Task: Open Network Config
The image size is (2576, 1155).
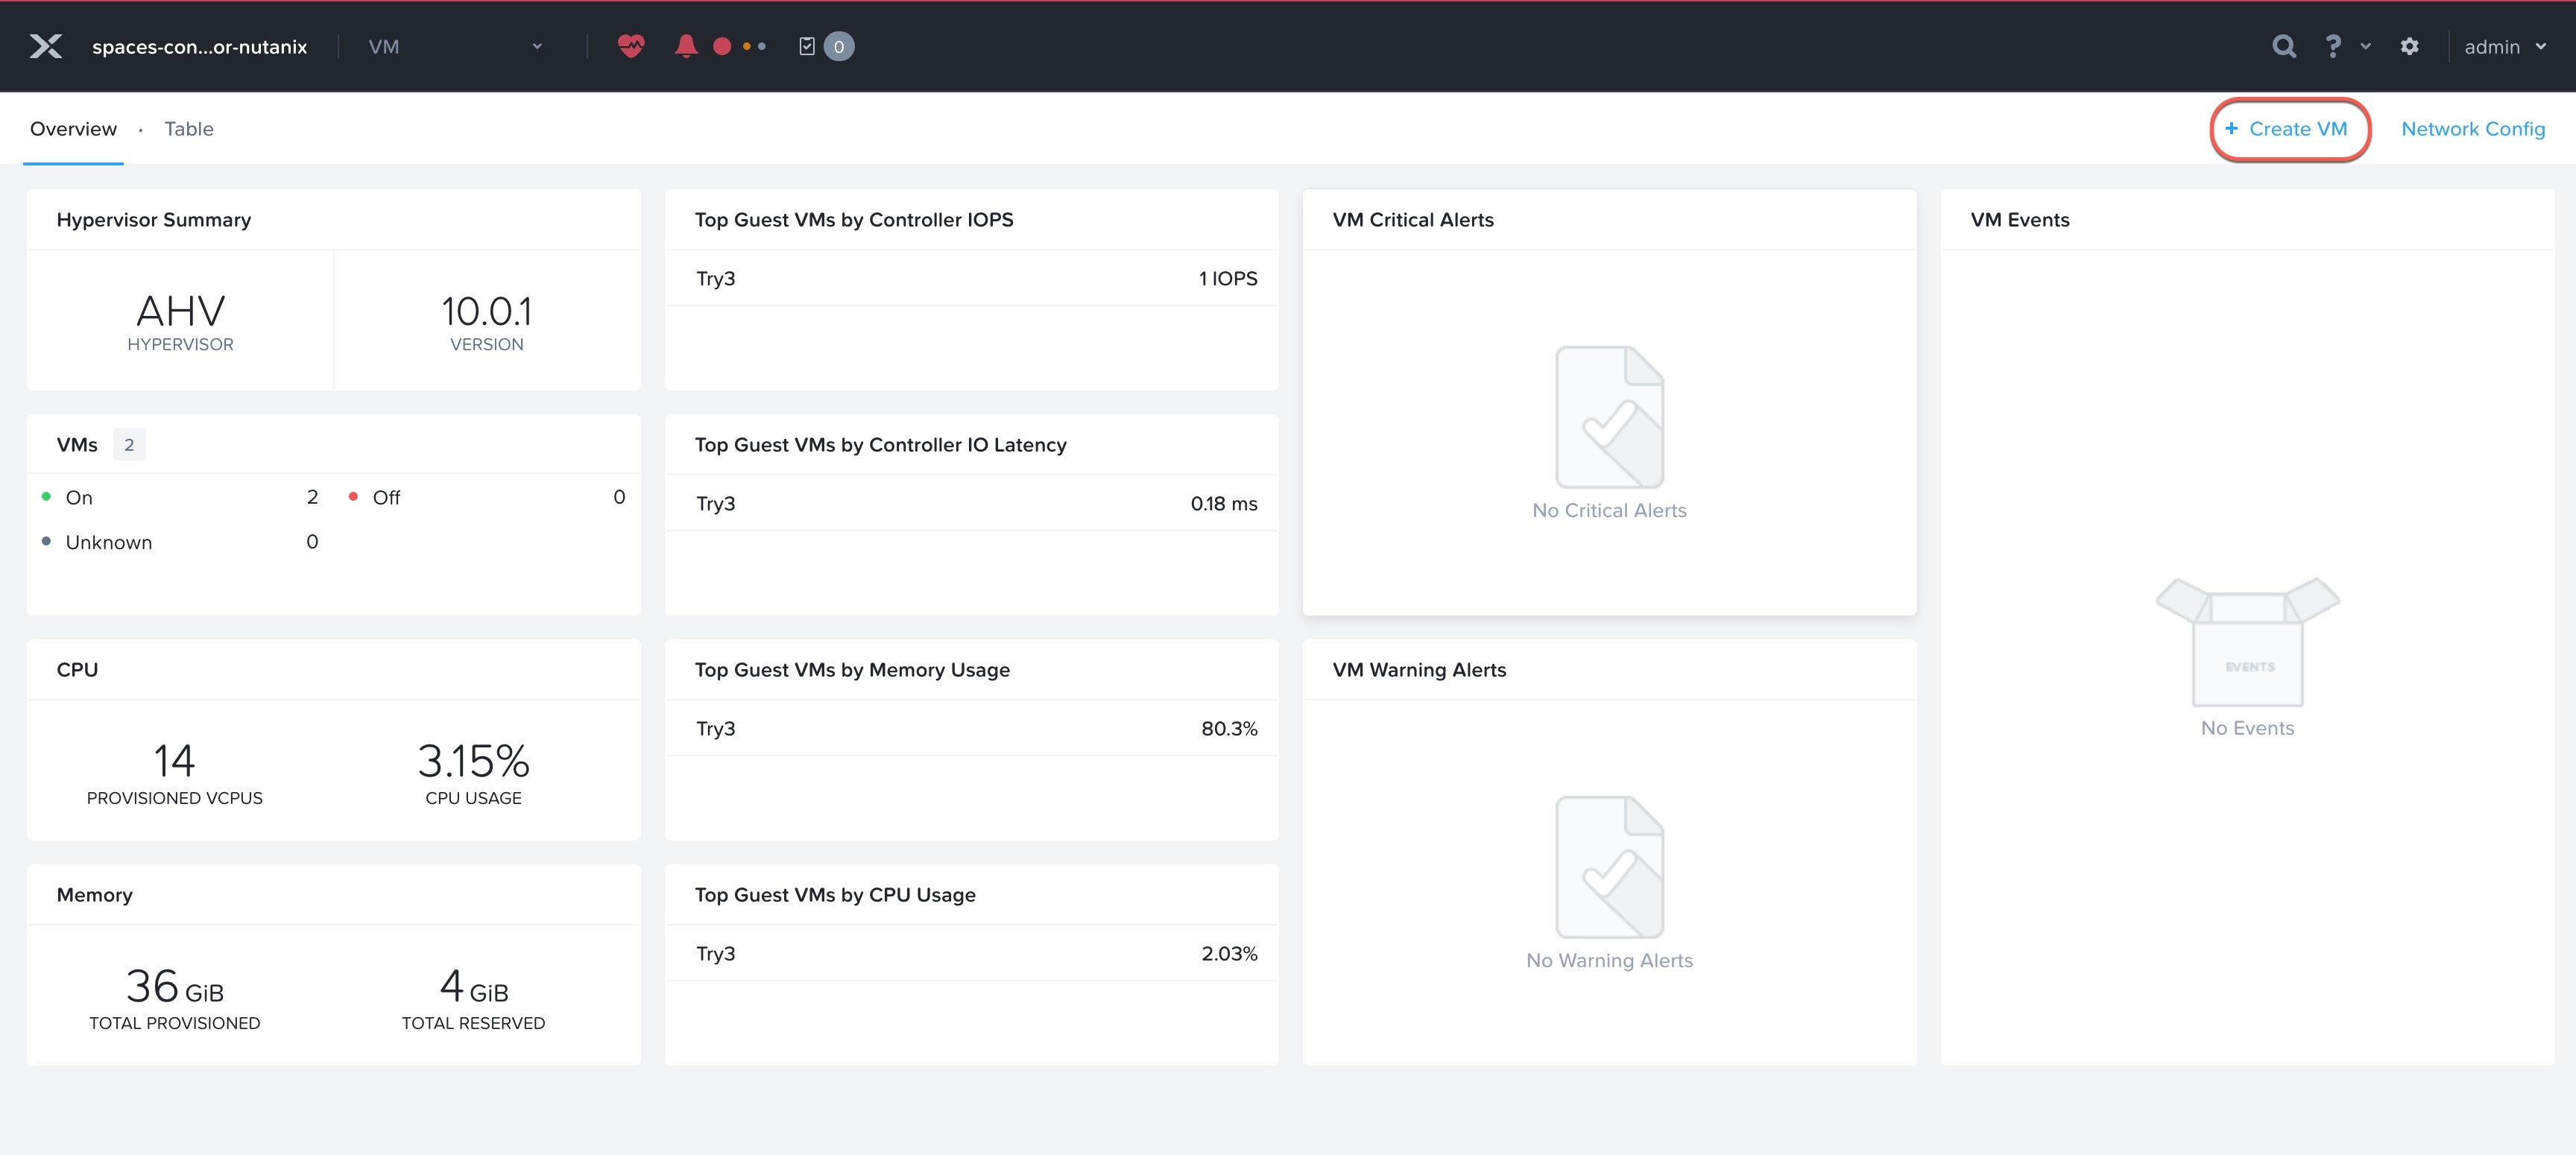Action: (x=2473, y=128)
